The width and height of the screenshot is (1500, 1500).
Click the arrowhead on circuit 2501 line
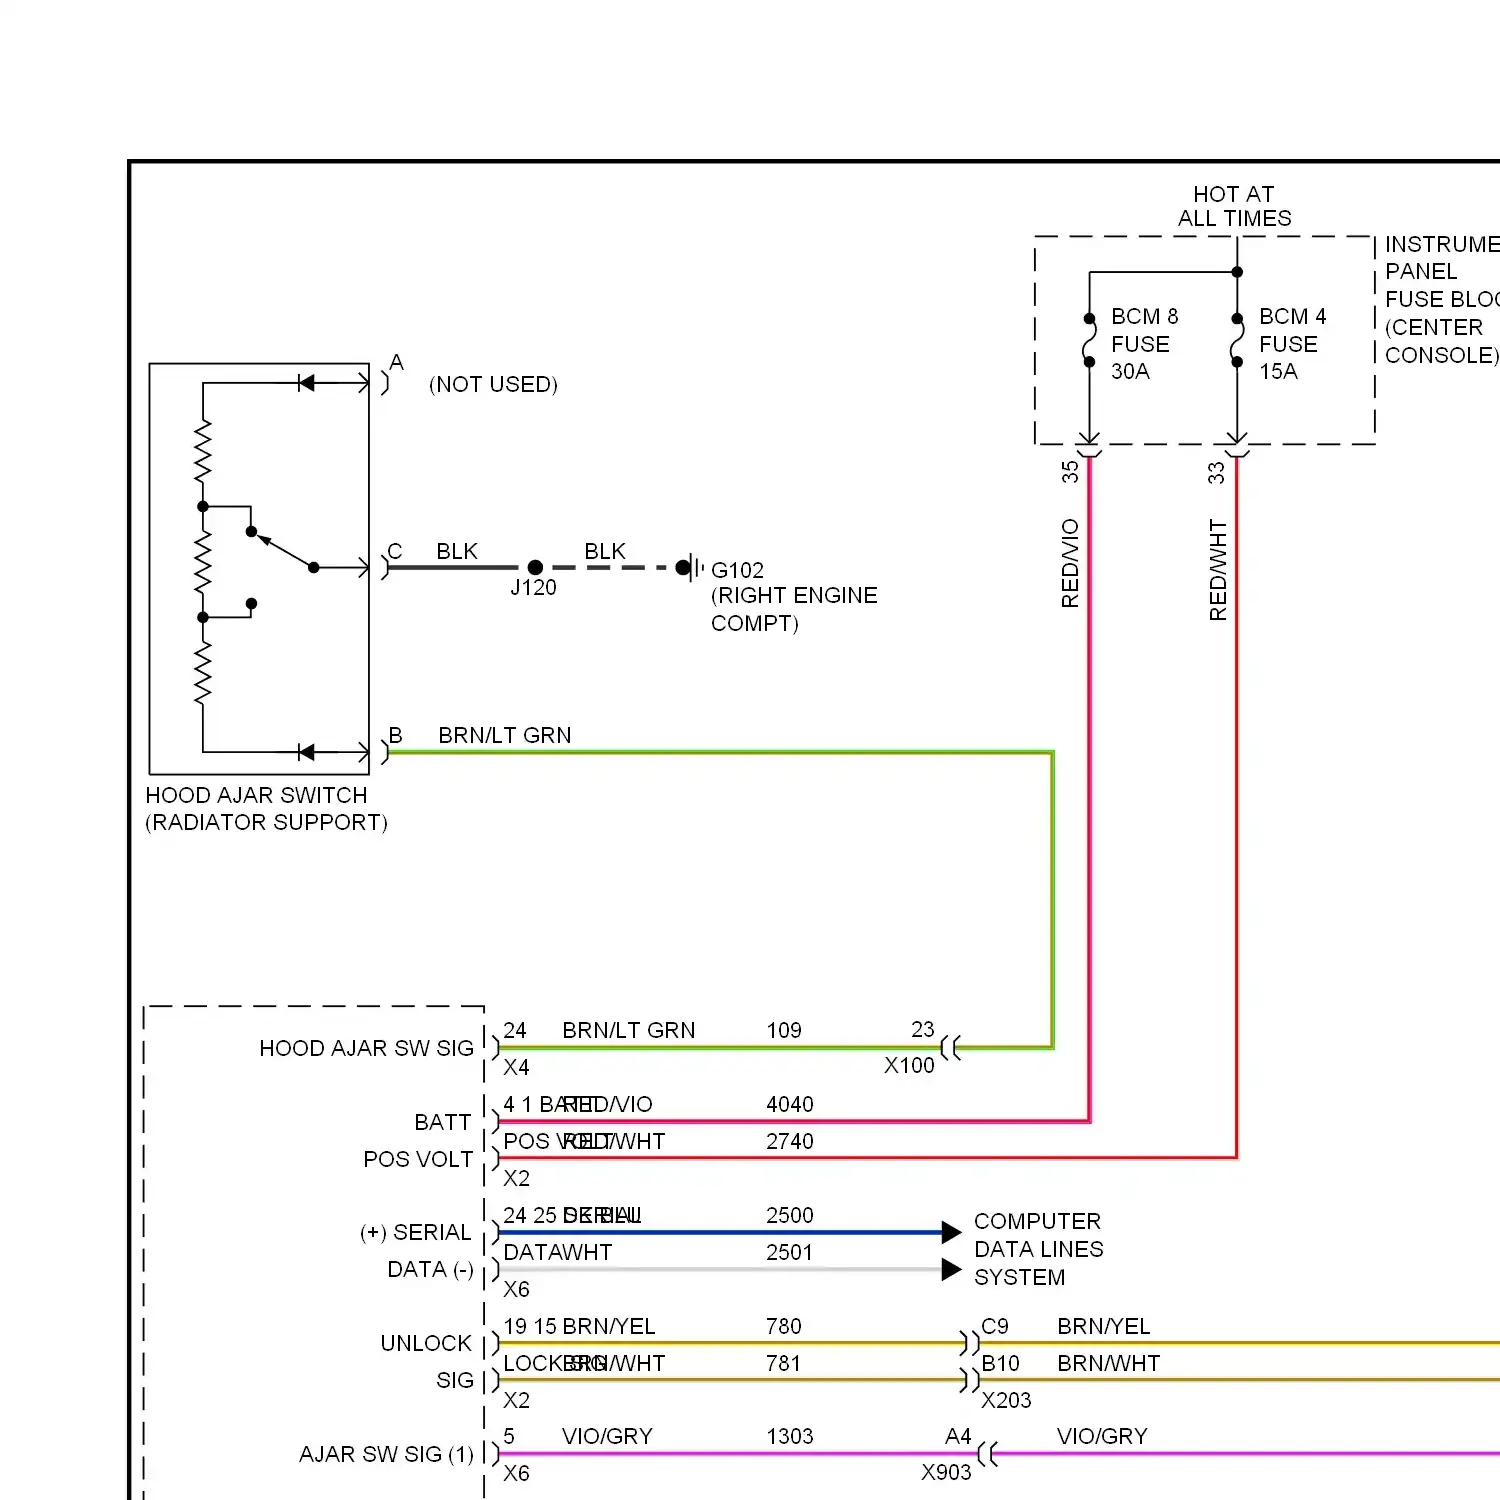click(952, 1270)
